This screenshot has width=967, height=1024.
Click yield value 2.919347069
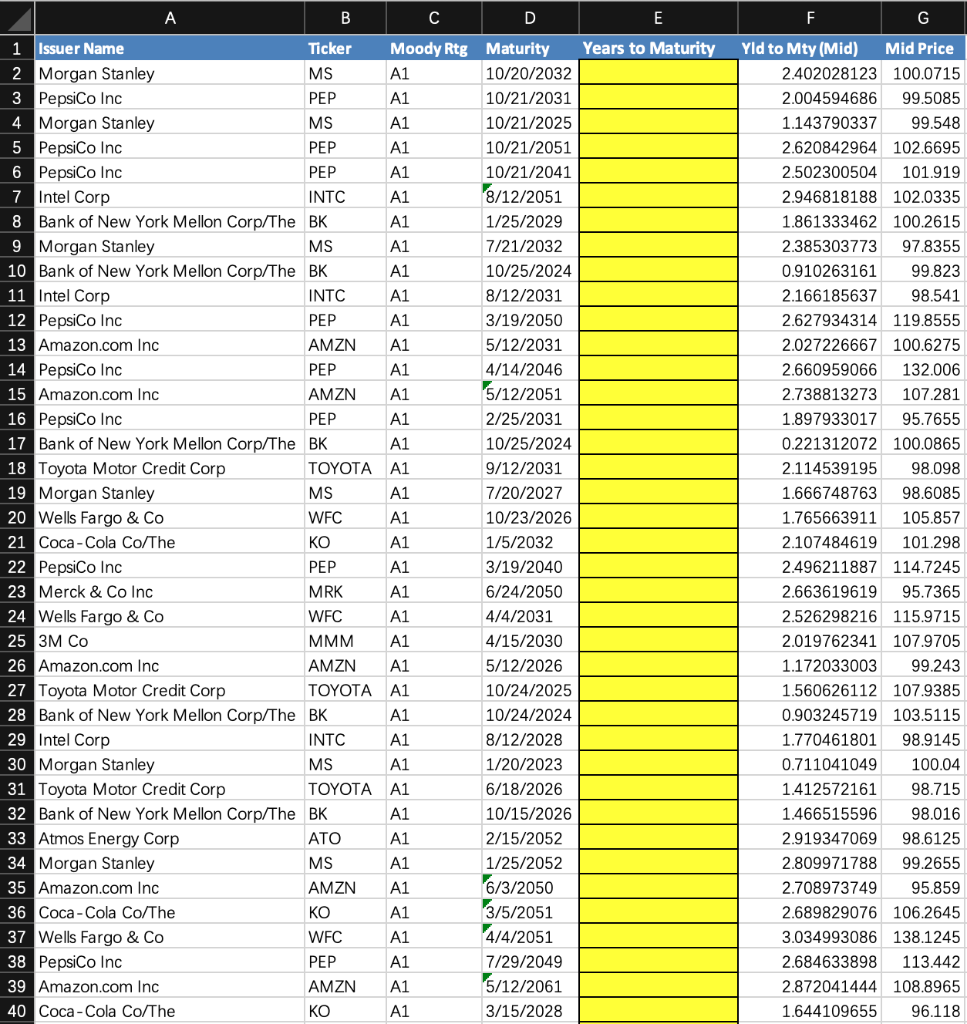click(810, 839)
